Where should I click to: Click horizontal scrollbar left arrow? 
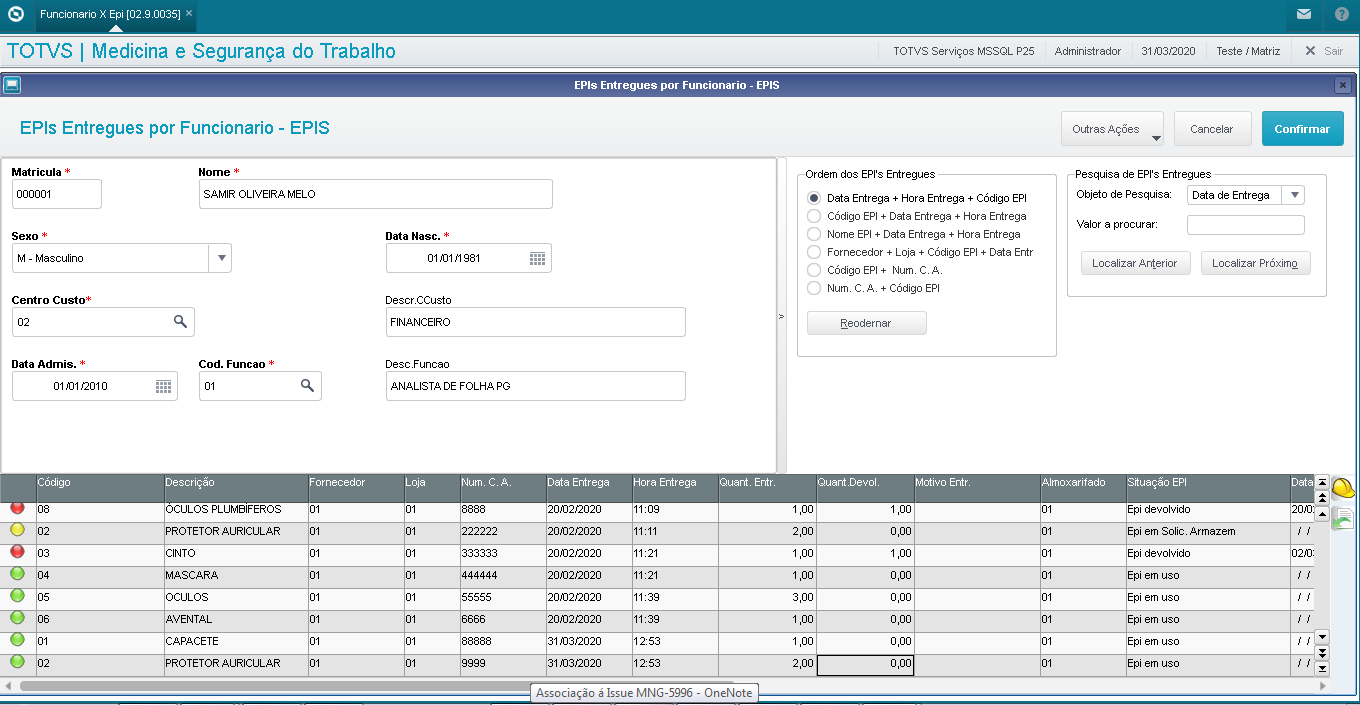(9, 686)
